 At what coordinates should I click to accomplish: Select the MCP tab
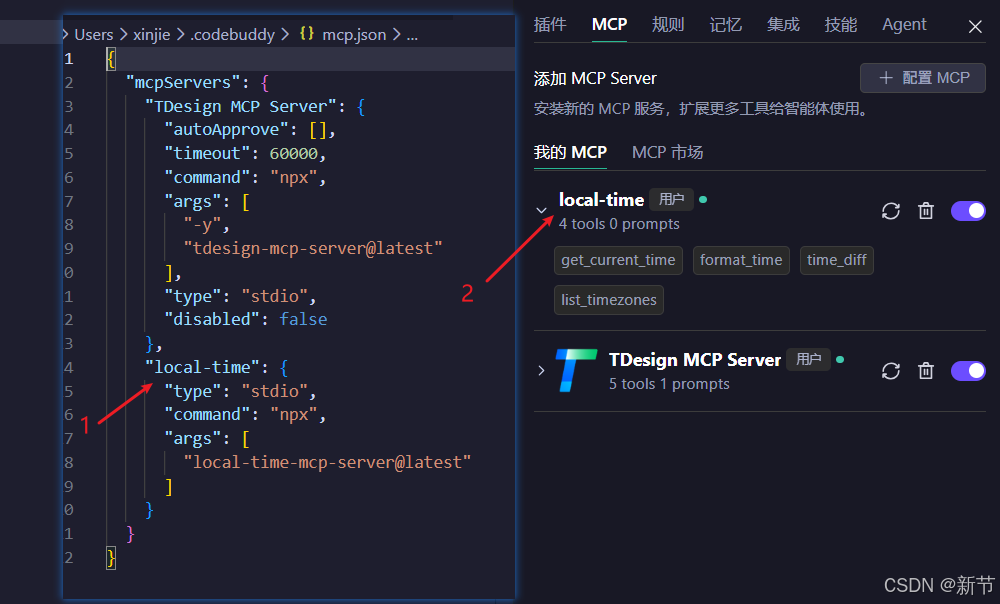[x=609, y=25]
